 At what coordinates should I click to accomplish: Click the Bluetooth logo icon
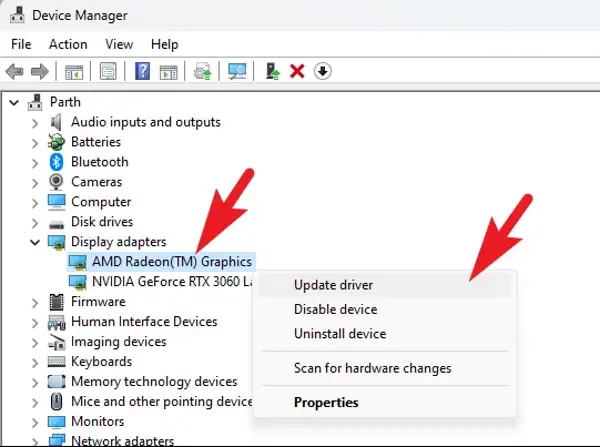(x=57, y=162)
